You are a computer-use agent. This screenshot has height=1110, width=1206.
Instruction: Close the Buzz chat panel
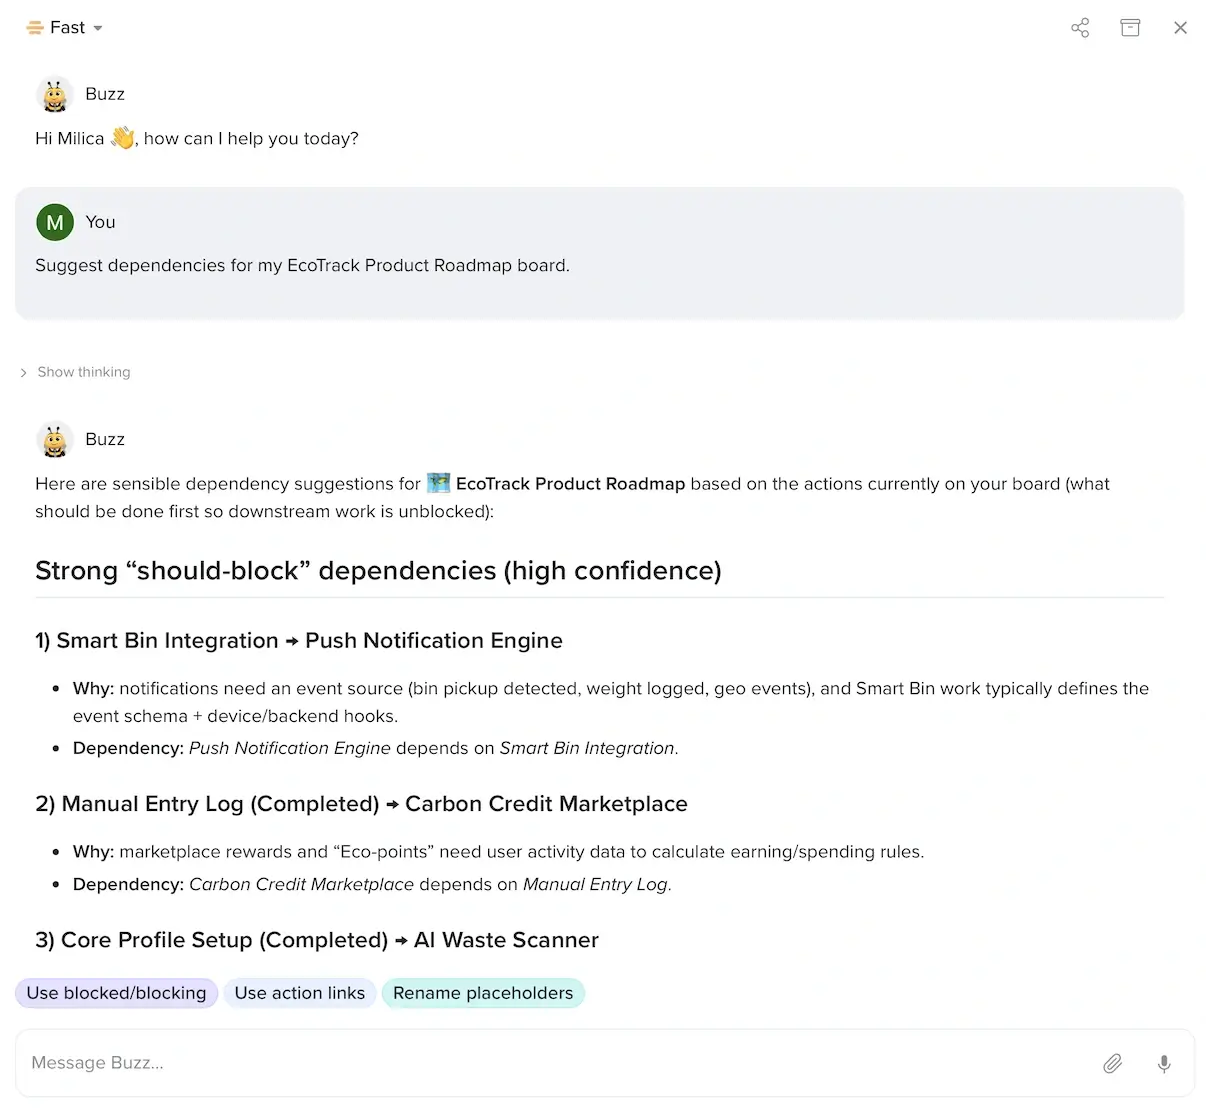[x=1180, y=28]
